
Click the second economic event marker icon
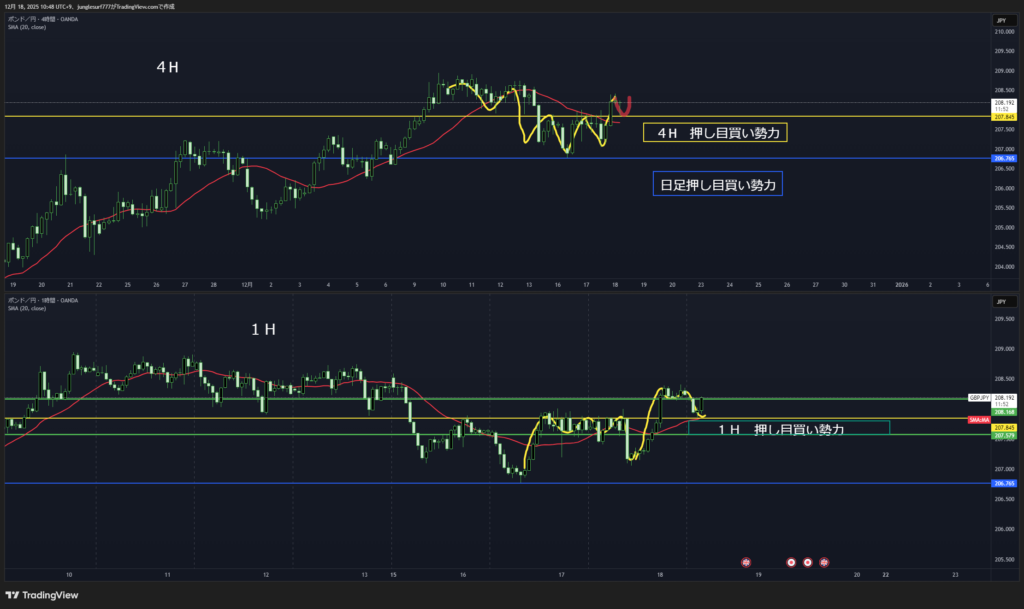point(792,562)
